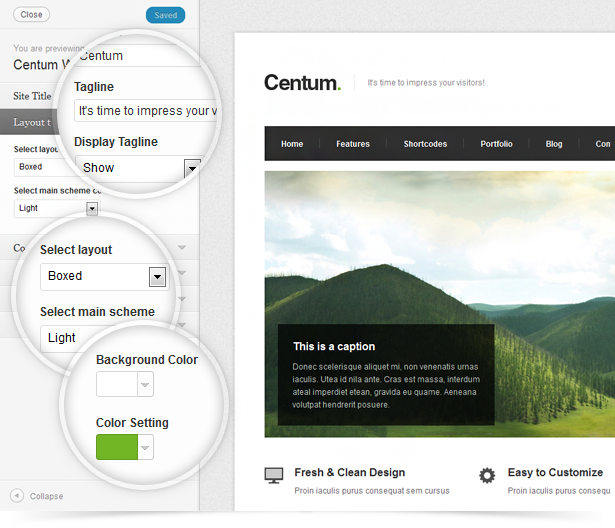This screenshot has height=528, width=615.
Task: Open the small Boxed layout dropdown
Action: 45,167
